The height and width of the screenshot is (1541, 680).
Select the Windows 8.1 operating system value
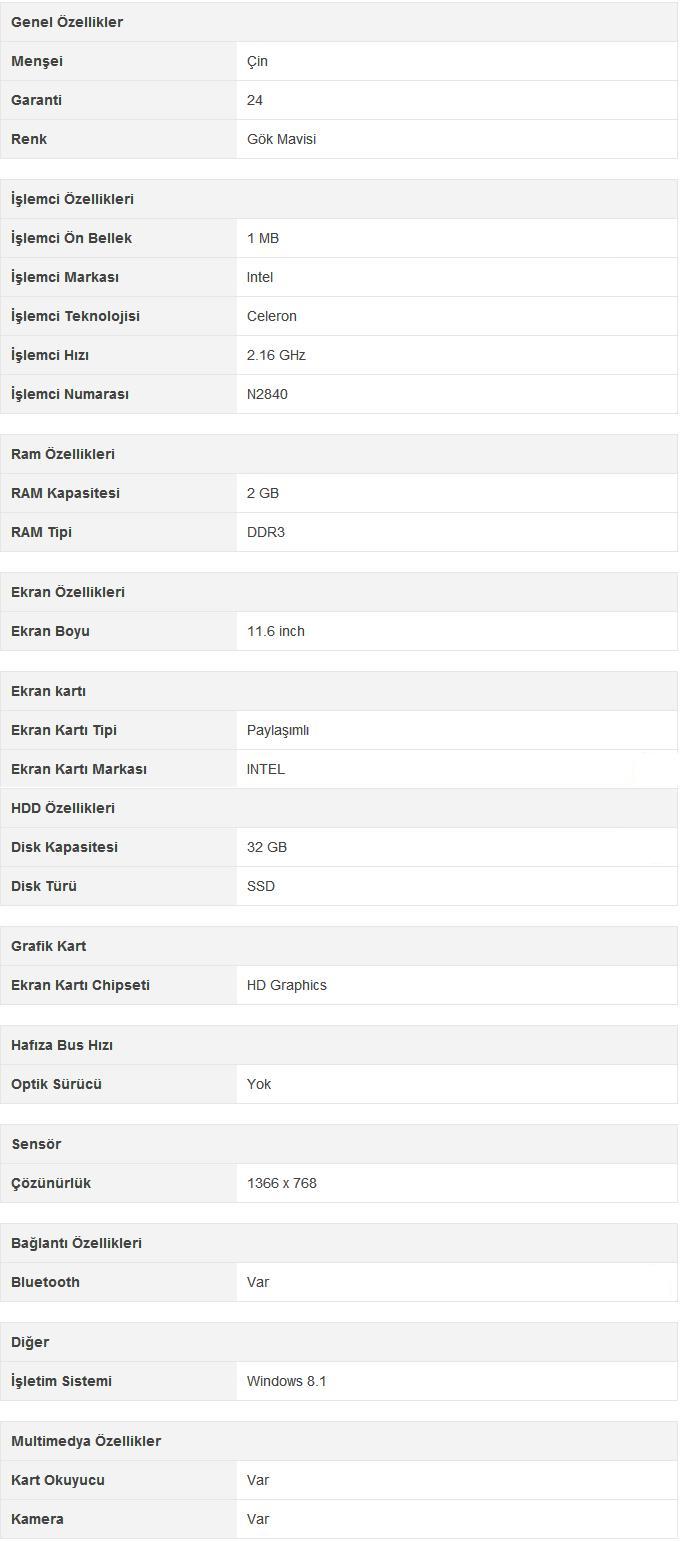tap(287, 1381)
